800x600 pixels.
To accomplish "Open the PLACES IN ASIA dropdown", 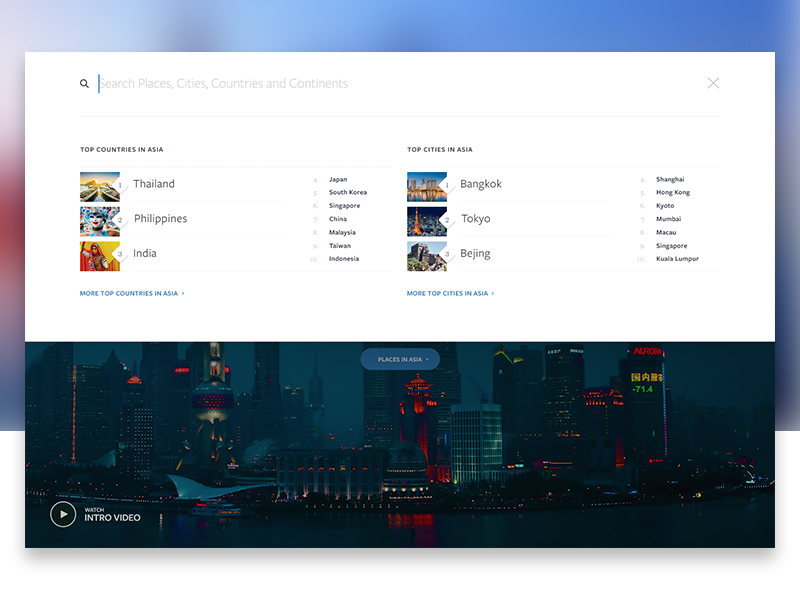I will (x=400, y=359).
